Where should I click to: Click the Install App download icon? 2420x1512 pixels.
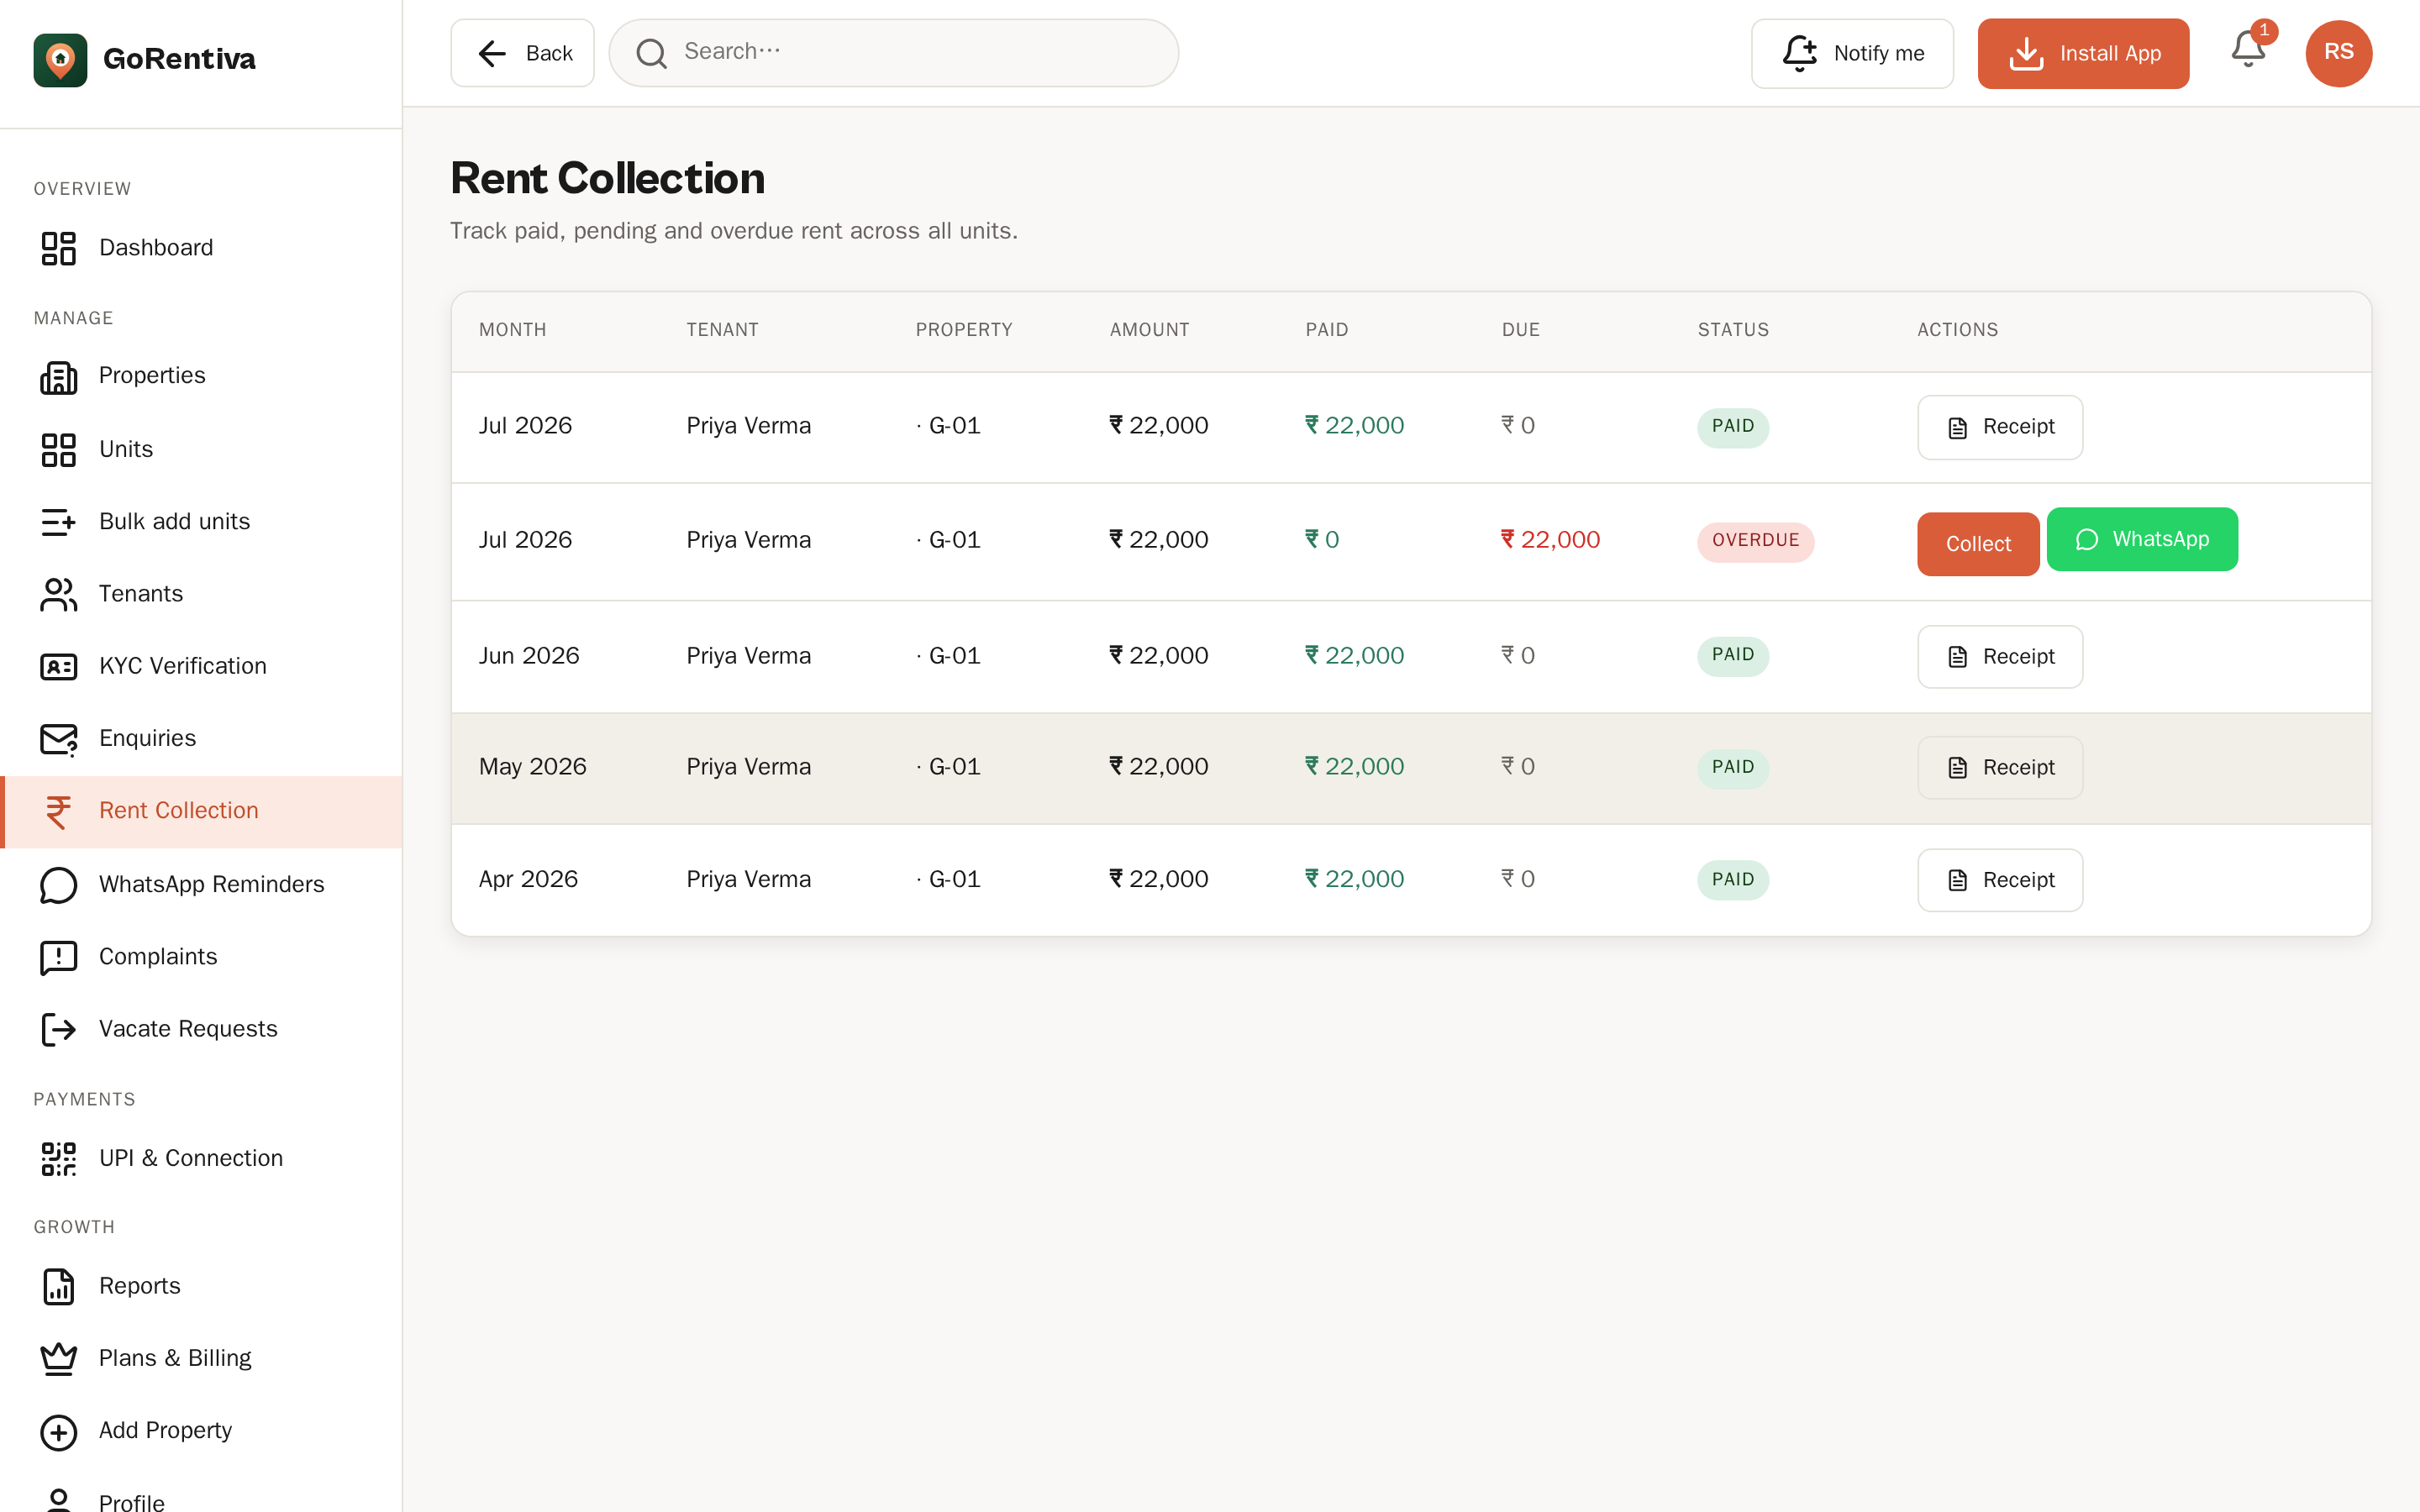2026,54
